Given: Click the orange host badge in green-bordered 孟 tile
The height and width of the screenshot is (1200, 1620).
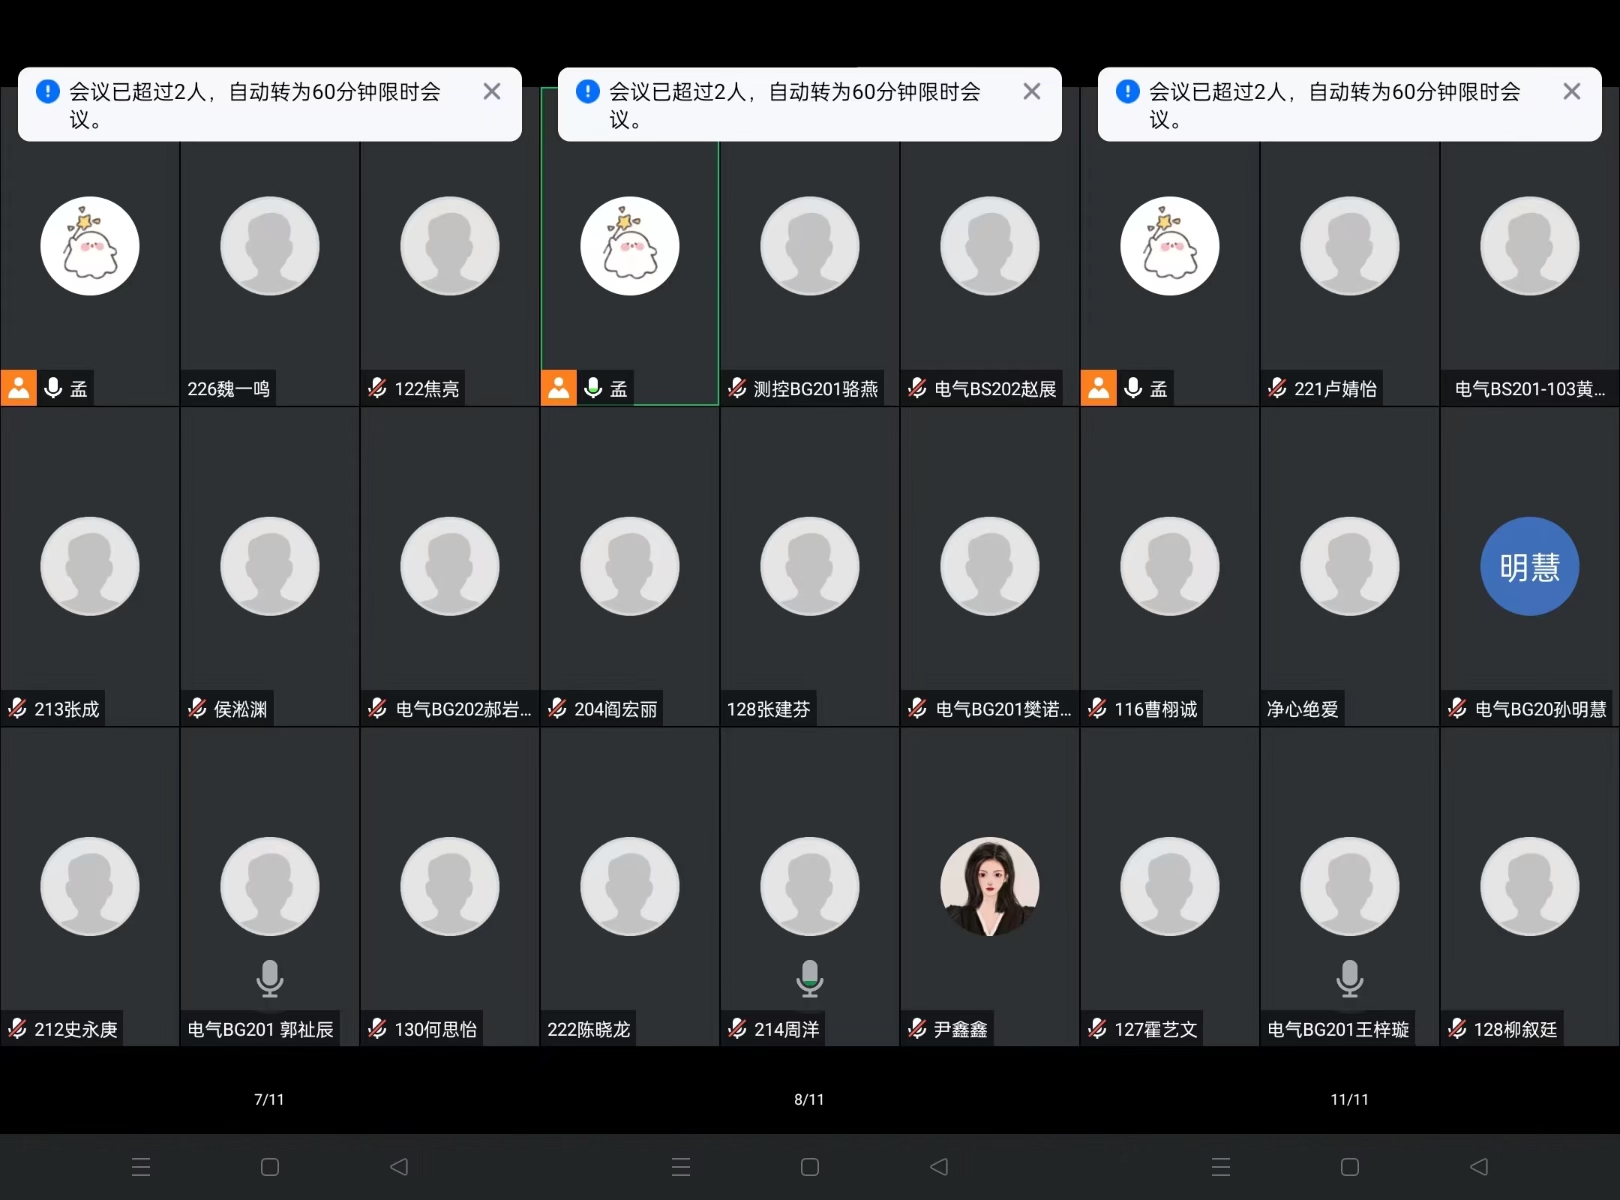Looking at the screenshot, I should (x=559, y=388).
